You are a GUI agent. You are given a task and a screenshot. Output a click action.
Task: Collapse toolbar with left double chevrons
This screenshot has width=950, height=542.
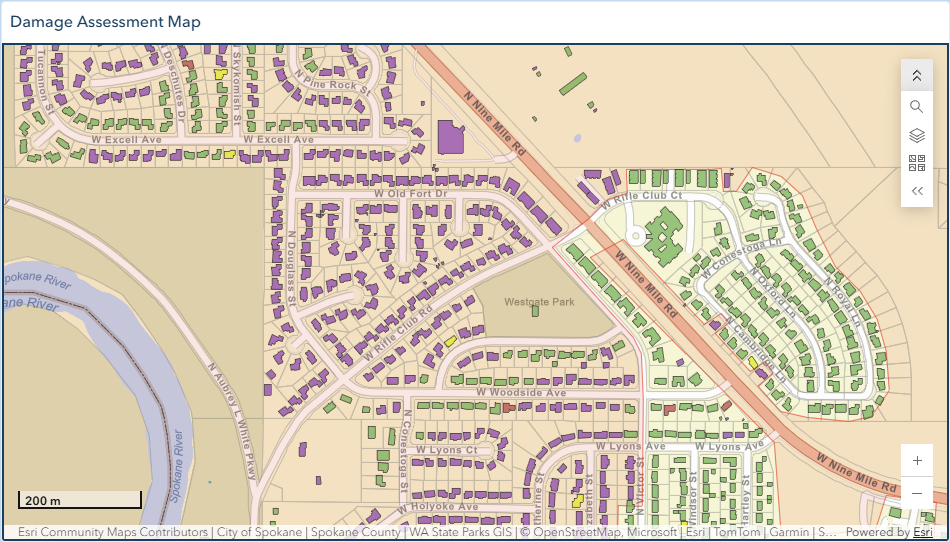(917, 191)
